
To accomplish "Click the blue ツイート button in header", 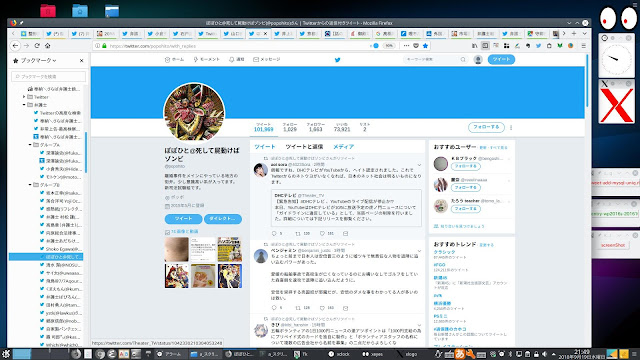I will tap(501, 60).
